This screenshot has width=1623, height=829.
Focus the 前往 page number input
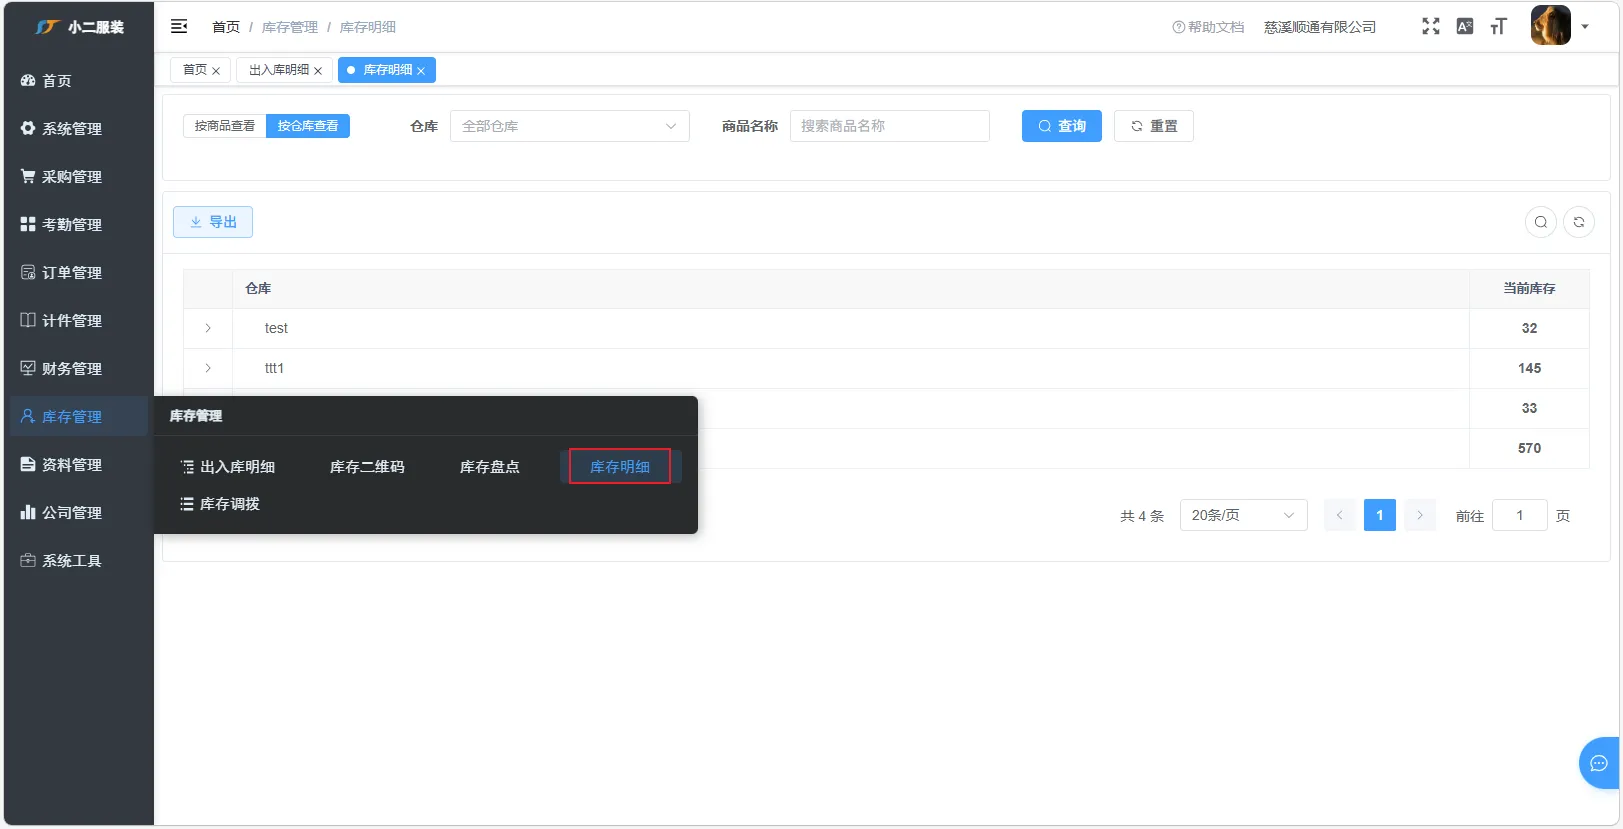tap(1520, 515)
